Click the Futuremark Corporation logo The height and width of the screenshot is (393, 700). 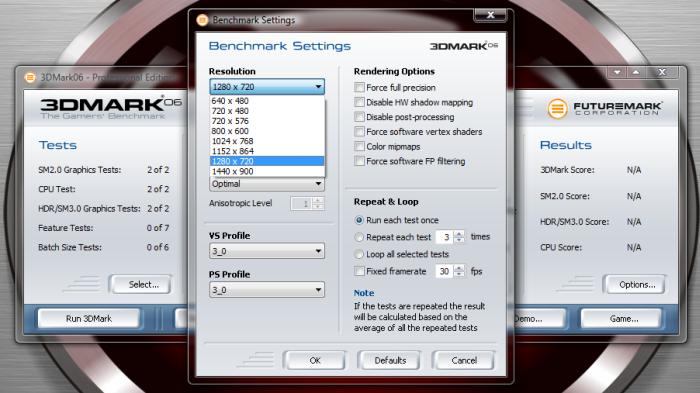[604, 109]
